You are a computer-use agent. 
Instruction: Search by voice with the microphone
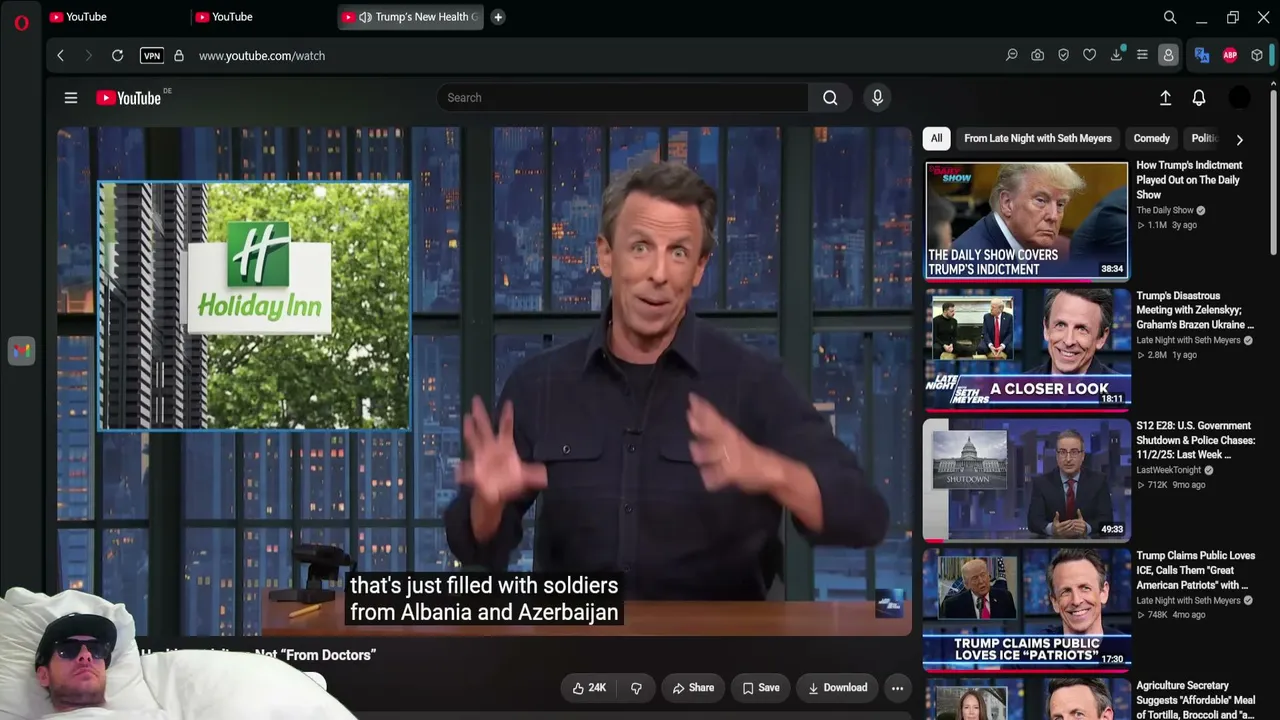click(877, 98)
